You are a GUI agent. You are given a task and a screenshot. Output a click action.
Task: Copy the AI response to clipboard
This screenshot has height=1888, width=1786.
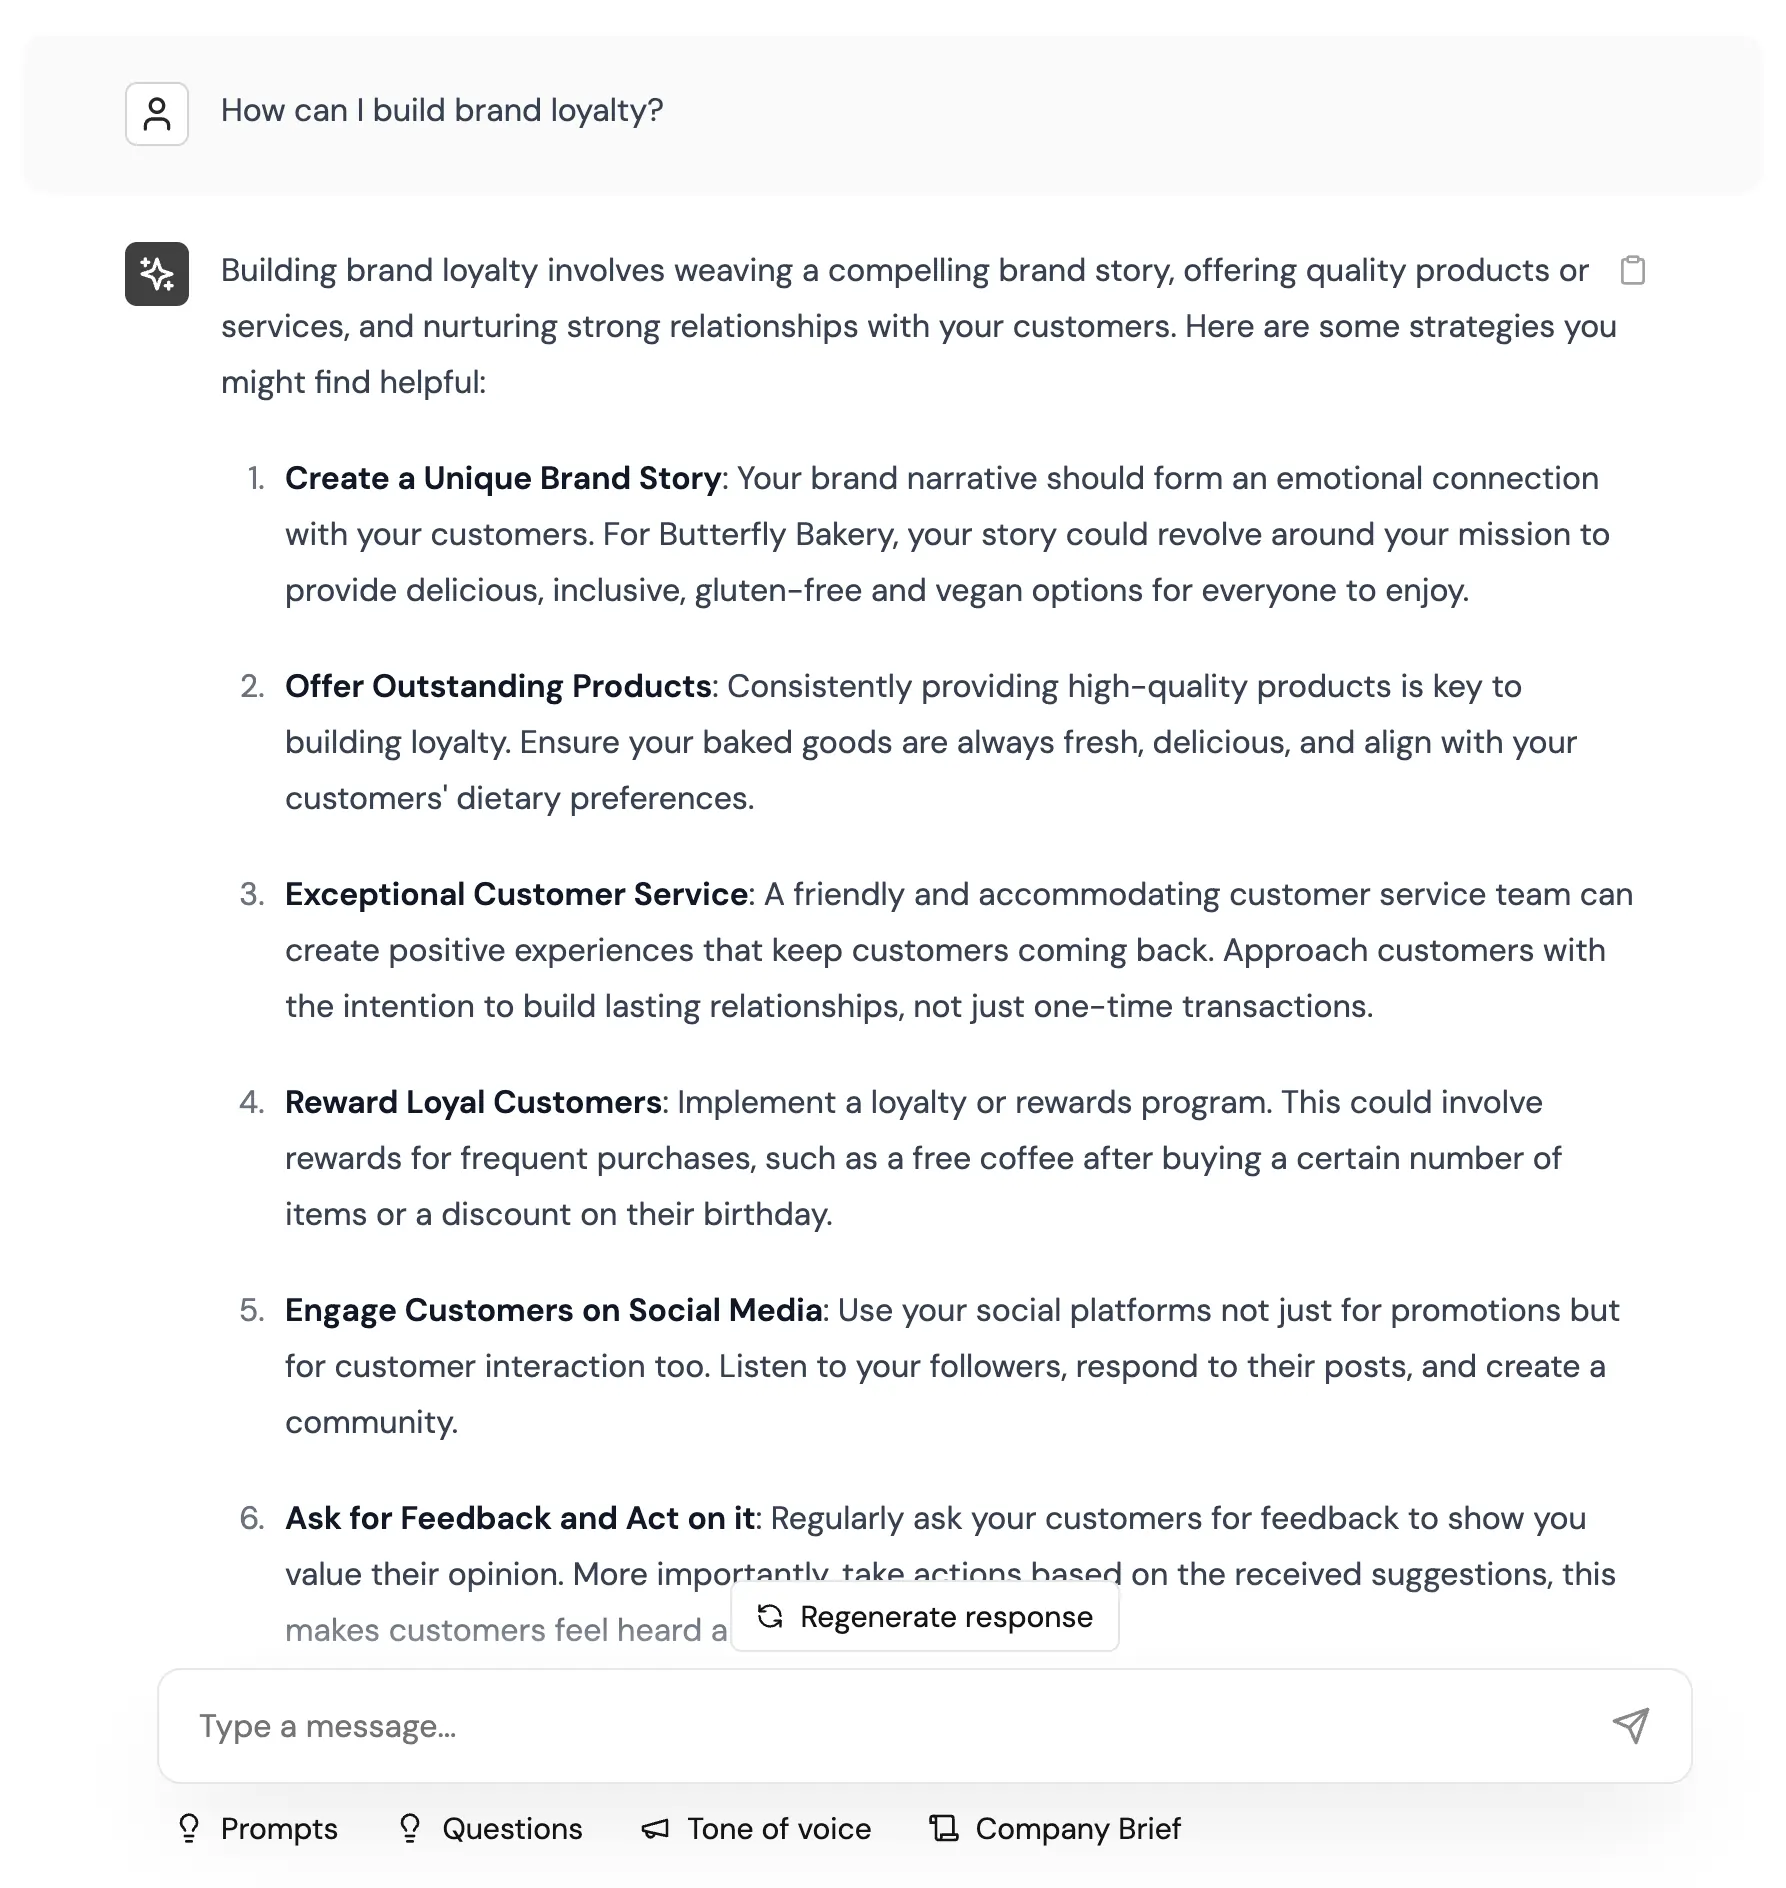point(1634,271)
